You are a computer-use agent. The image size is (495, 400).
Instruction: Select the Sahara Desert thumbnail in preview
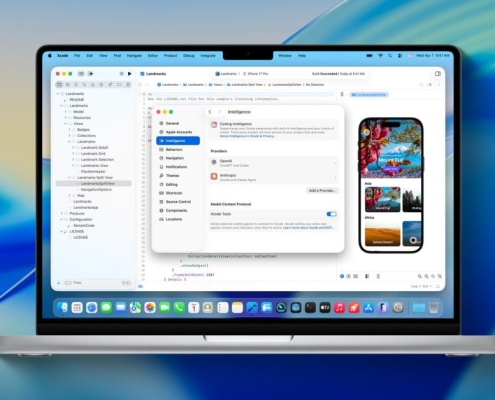pos(383,234)
